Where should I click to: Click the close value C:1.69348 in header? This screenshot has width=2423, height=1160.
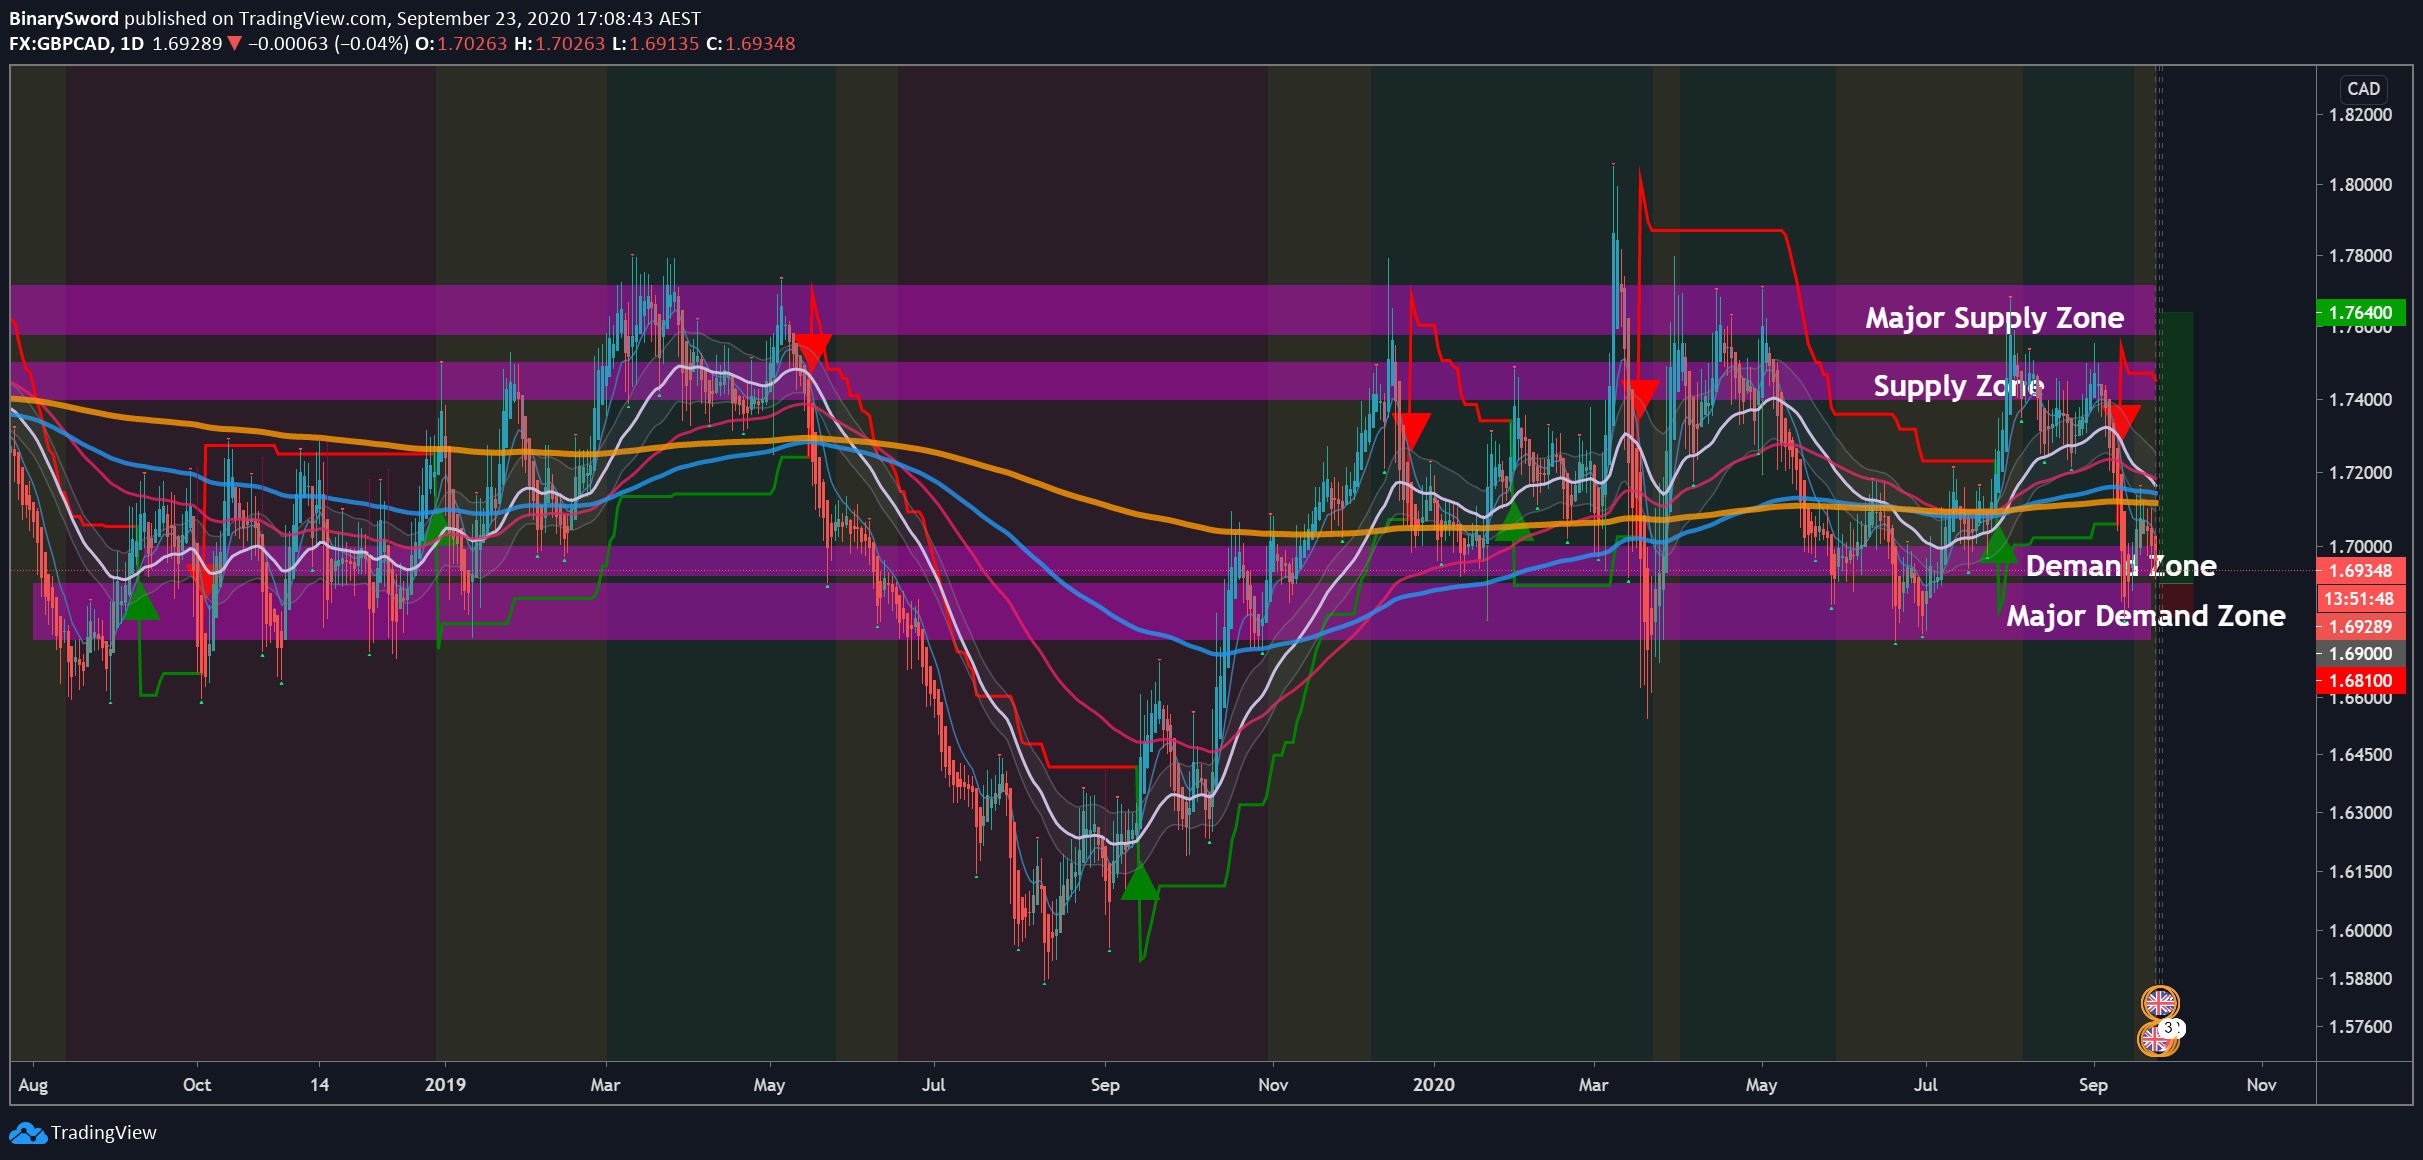(751, 44)
